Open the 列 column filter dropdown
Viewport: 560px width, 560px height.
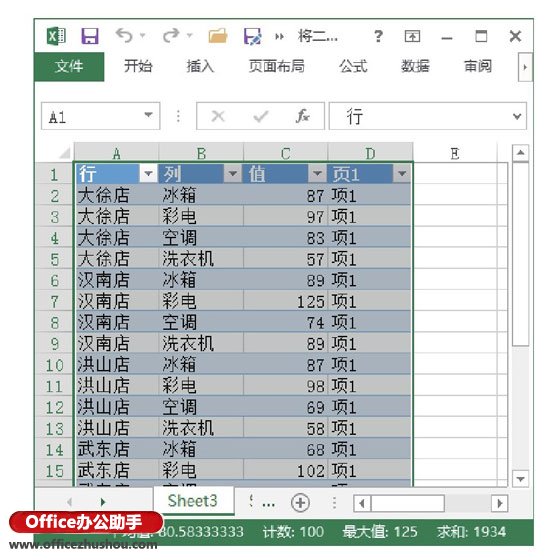pyautogui.click(x=233, y=174)
